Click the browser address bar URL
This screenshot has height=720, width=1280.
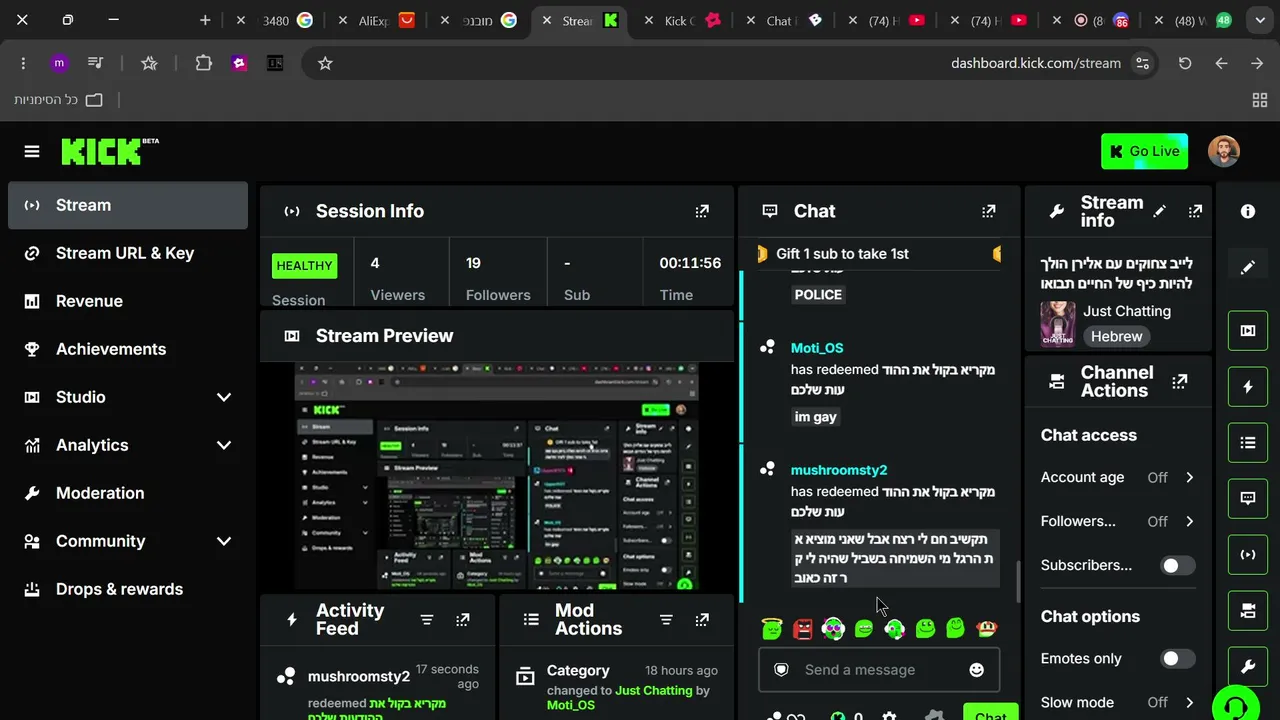pos(1036,63)
